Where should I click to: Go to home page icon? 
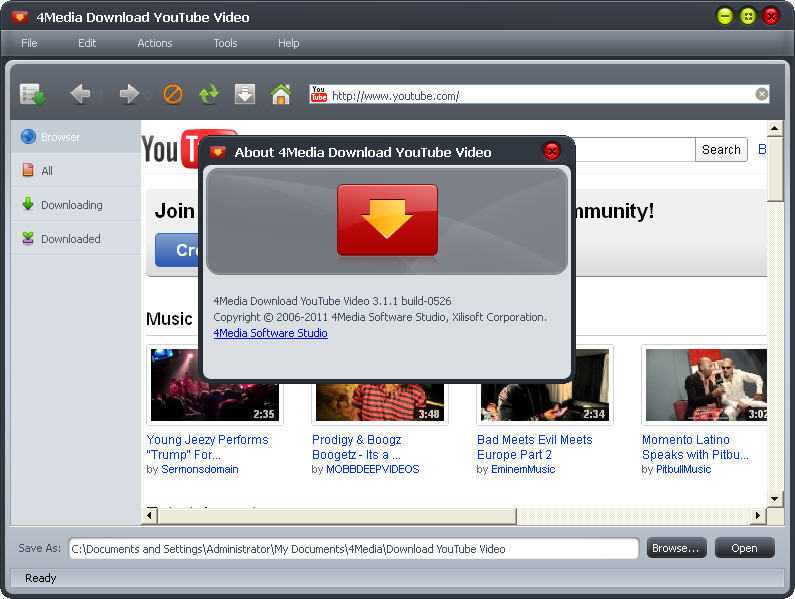(281, 94)
